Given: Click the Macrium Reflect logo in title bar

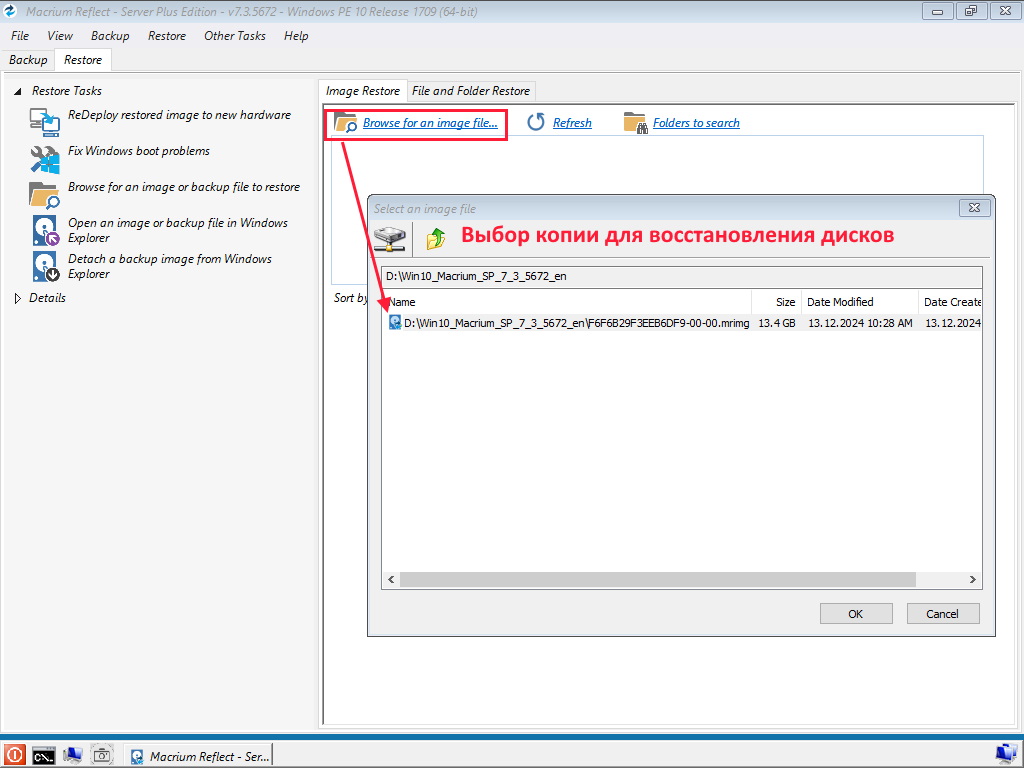Looking at the screenshot, I should pos(10,11).
